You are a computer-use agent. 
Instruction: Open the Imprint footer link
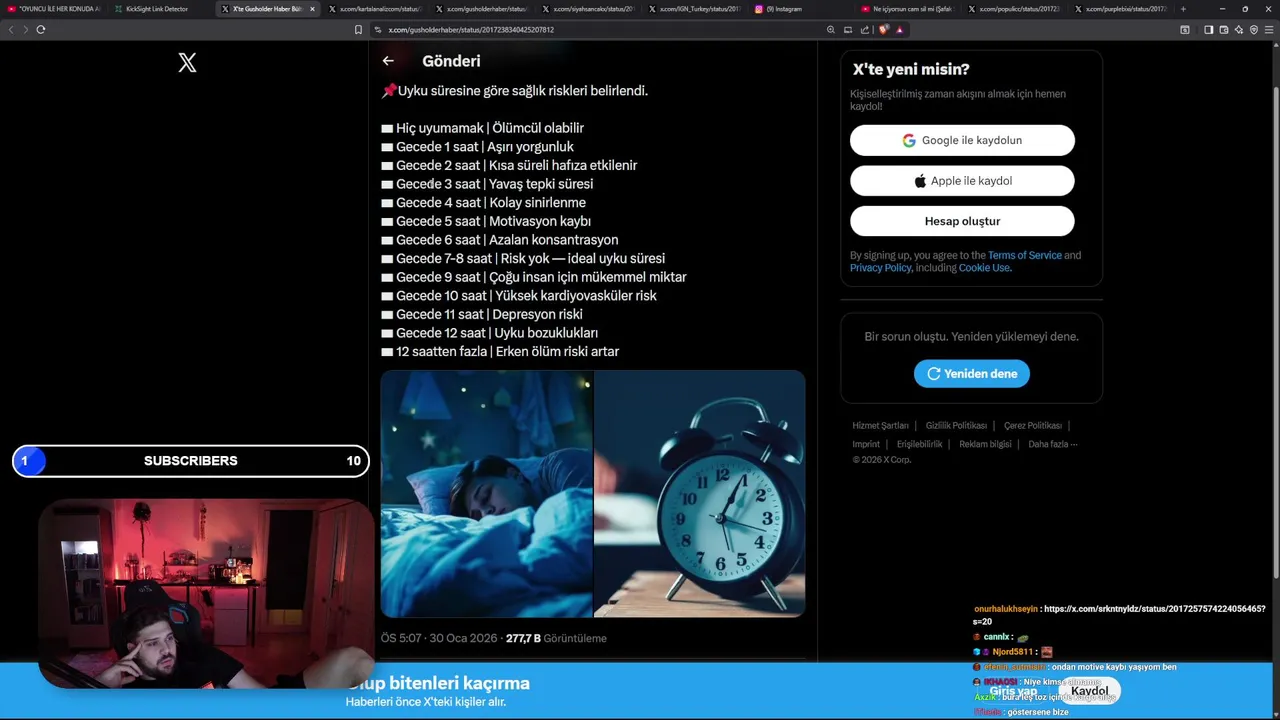tap(866, 444)
